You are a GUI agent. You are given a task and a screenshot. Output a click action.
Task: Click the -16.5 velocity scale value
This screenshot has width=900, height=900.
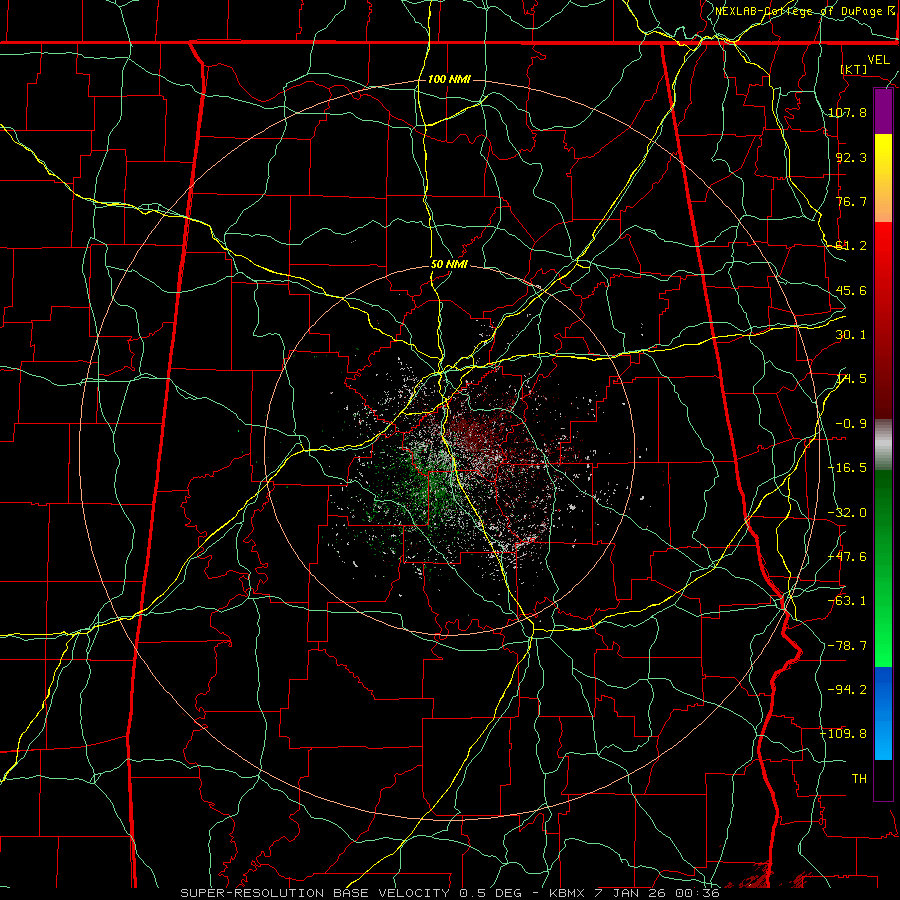click(x=847, y=468)
